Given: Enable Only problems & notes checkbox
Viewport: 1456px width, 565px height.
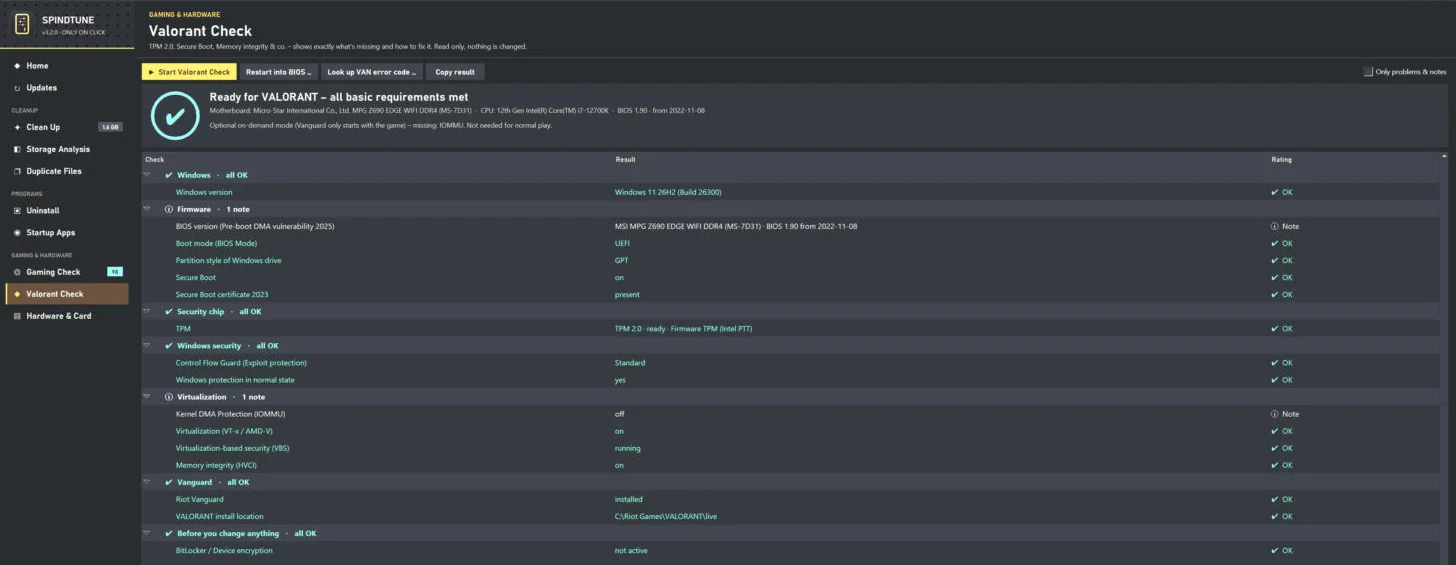Looking at the screenshot, I should (x=1368, y=72).
